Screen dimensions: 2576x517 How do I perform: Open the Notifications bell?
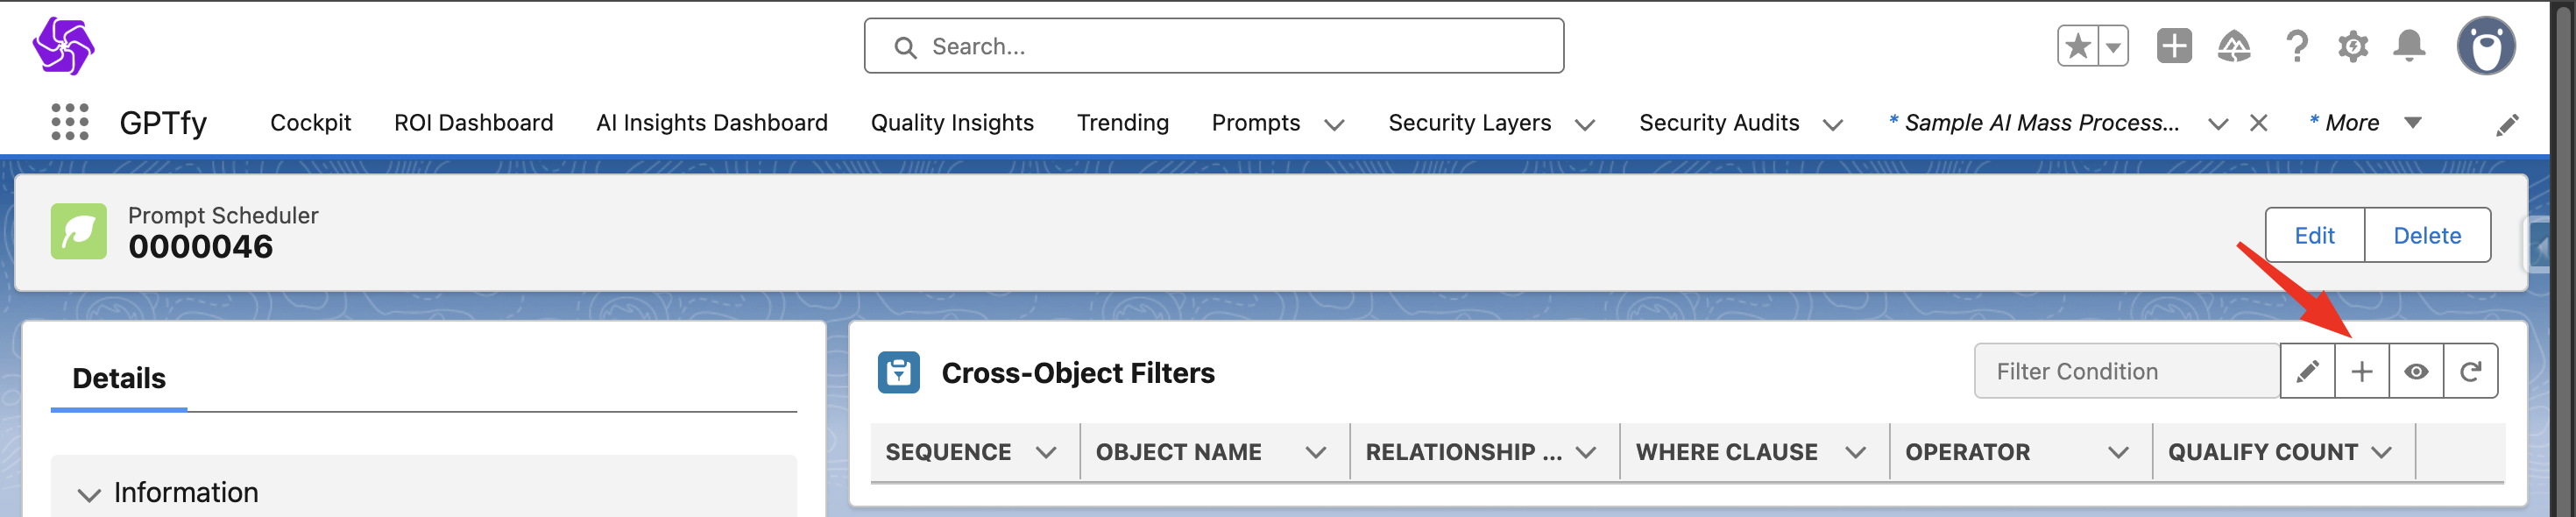click(2409, 46)
